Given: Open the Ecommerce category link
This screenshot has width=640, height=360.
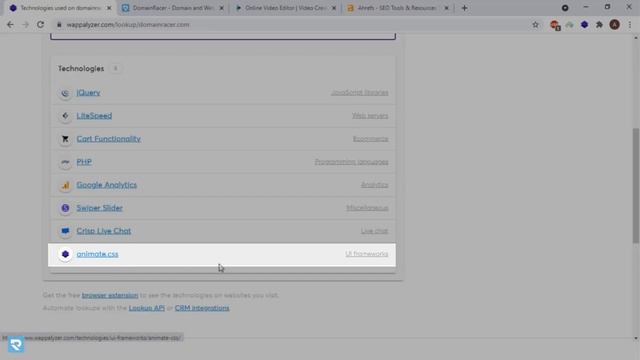Looking at the screenshot, I should pos(371,139).
